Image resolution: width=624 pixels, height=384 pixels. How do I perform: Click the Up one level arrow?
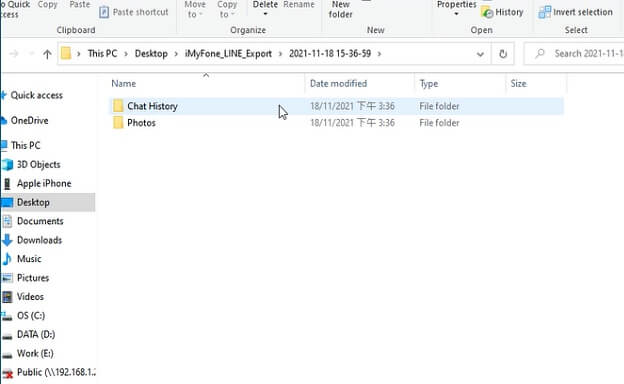(x=47, y=54)
